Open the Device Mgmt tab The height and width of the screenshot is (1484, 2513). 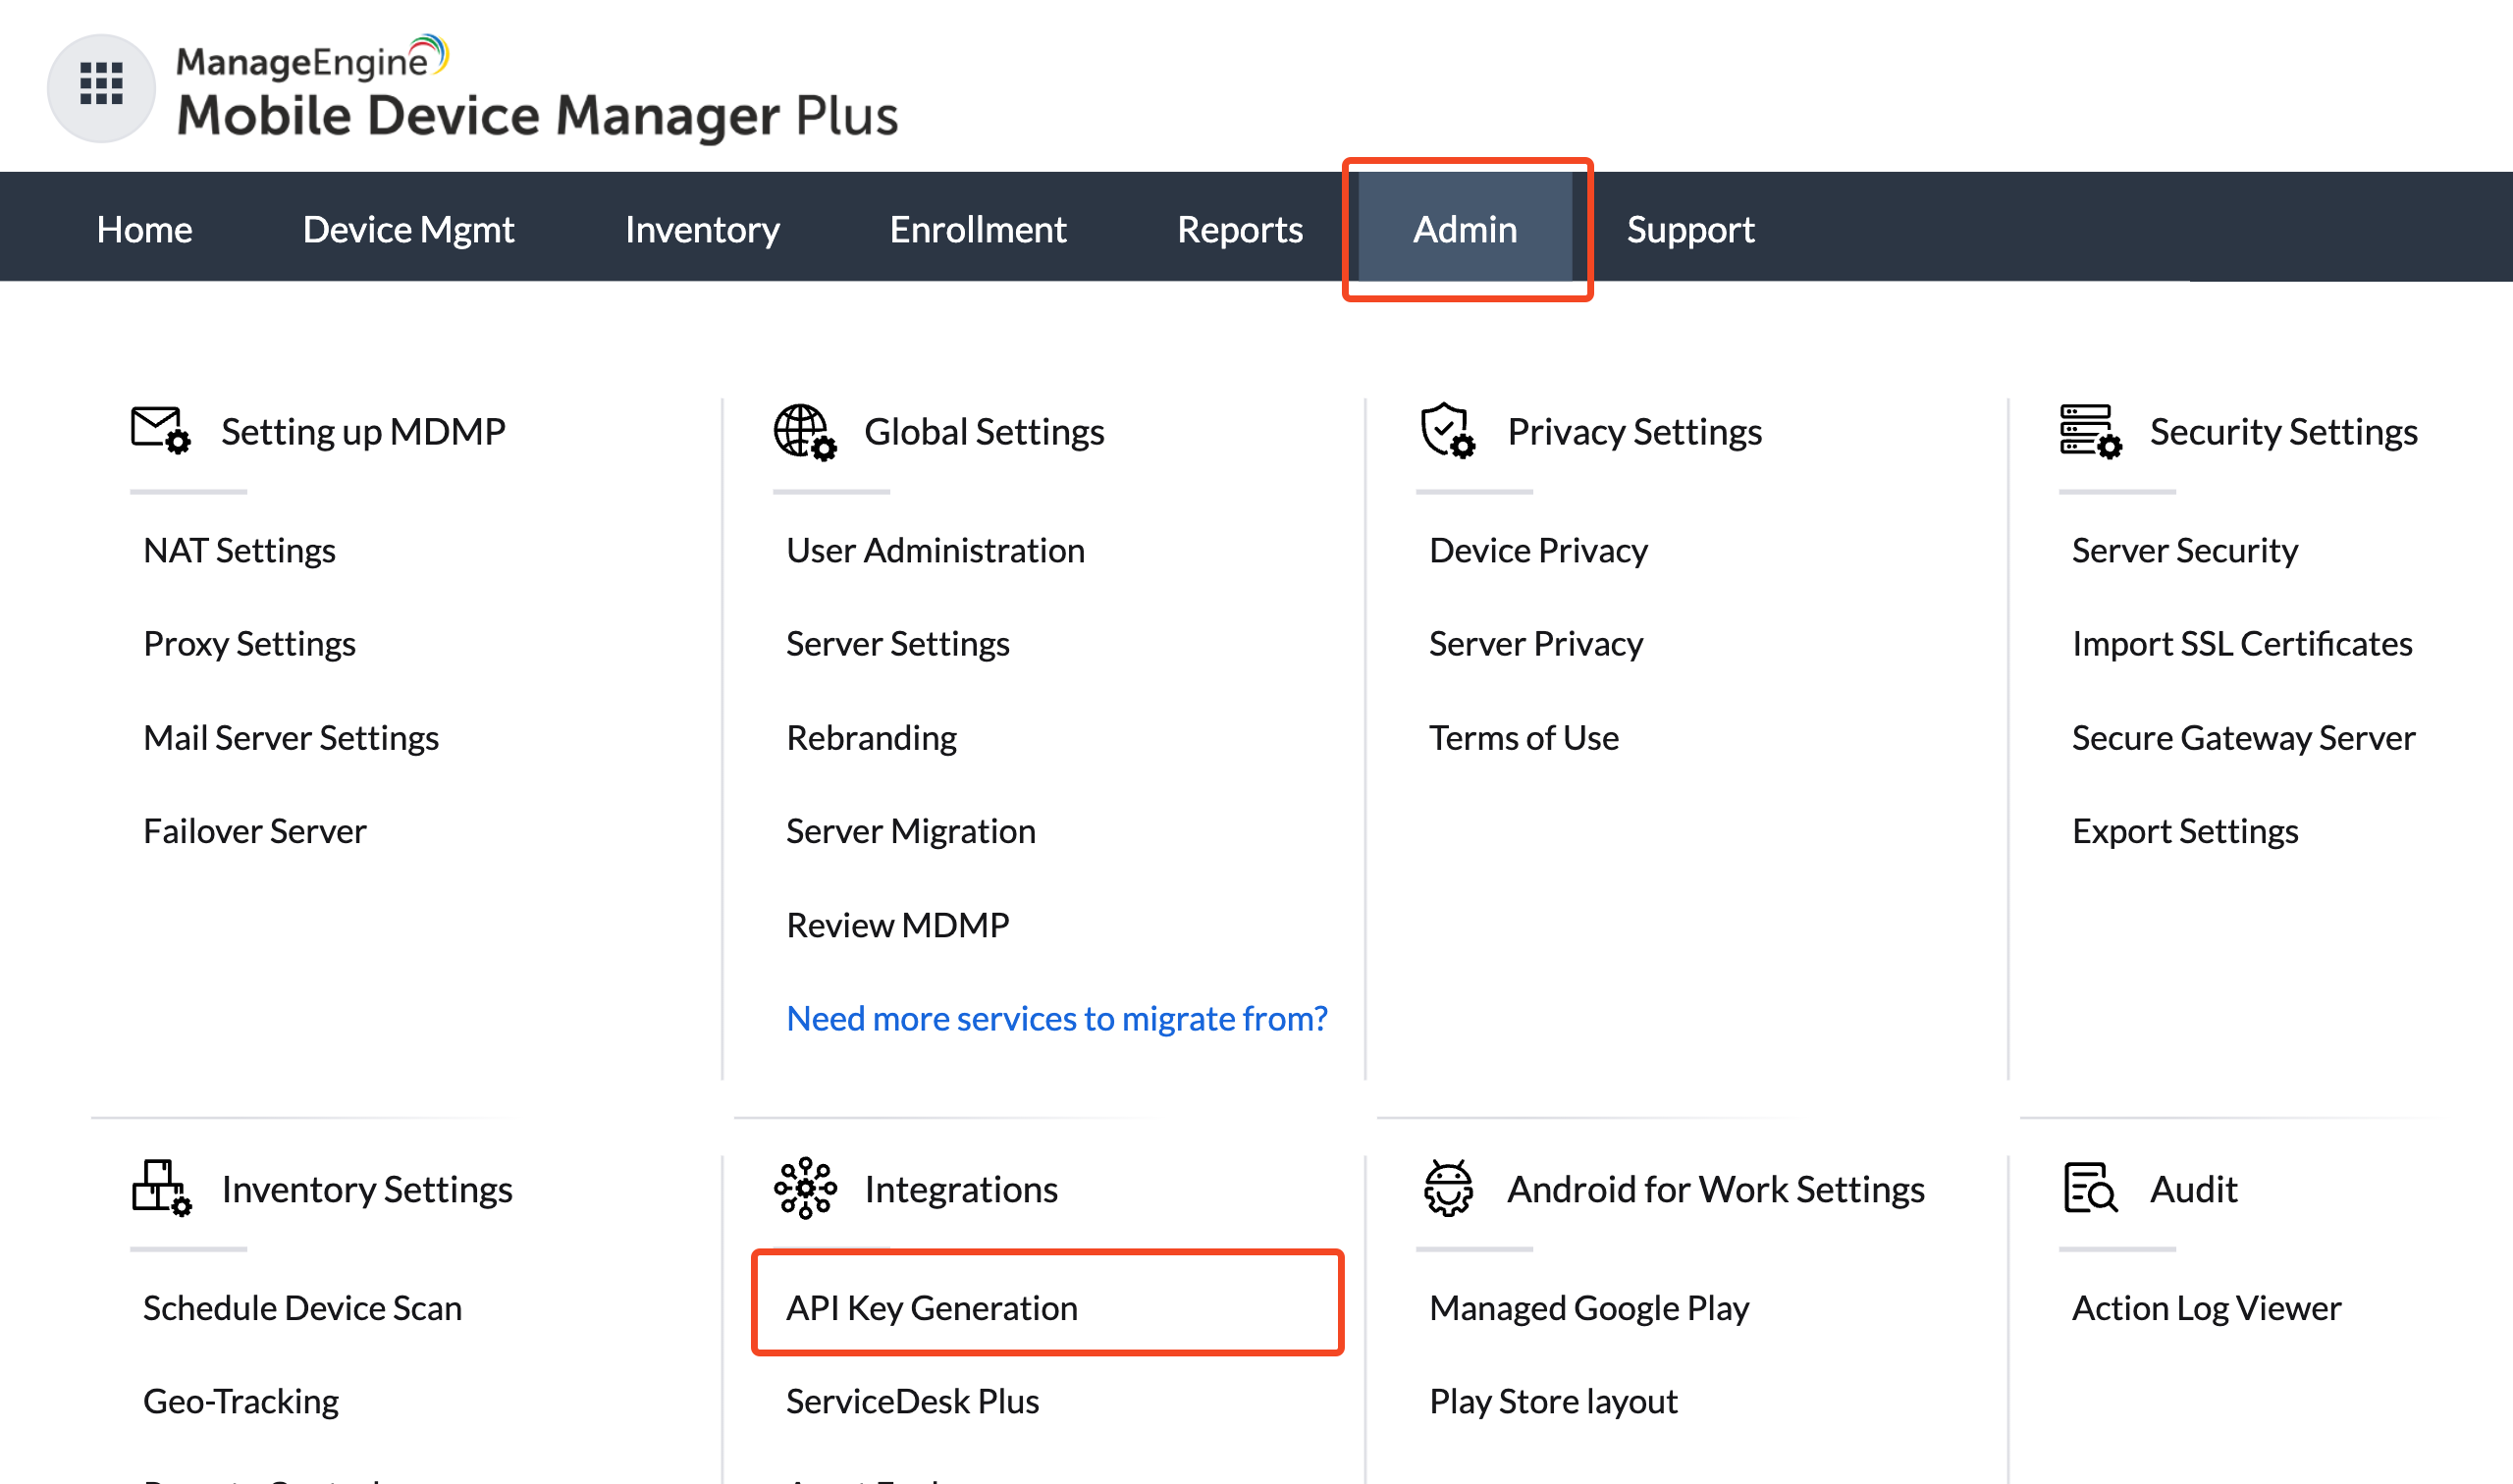[408, 229]
